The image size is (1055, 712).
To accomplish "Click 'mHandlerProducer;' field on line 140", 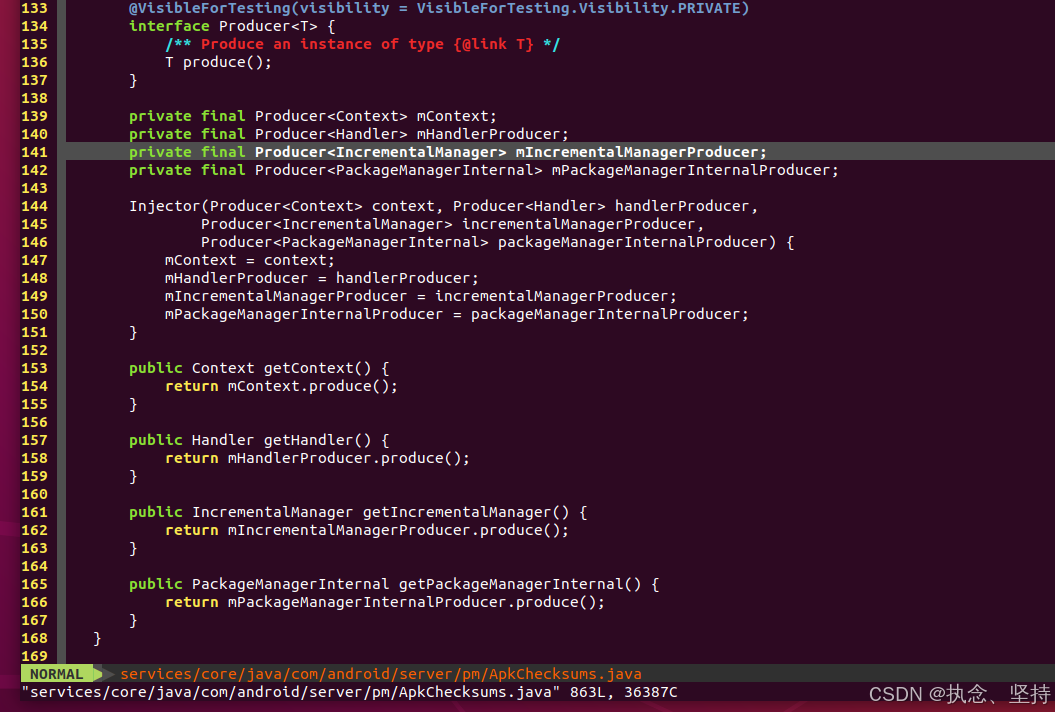I will coord(493,134).
